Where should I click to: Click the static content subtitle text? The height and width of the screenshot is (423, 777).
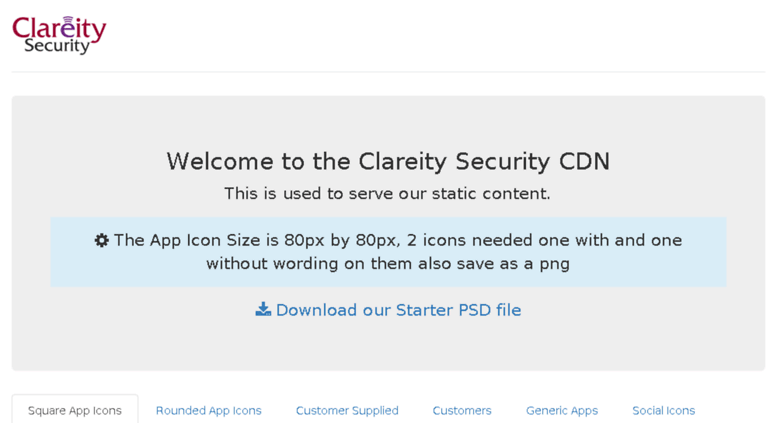(387, 193)
